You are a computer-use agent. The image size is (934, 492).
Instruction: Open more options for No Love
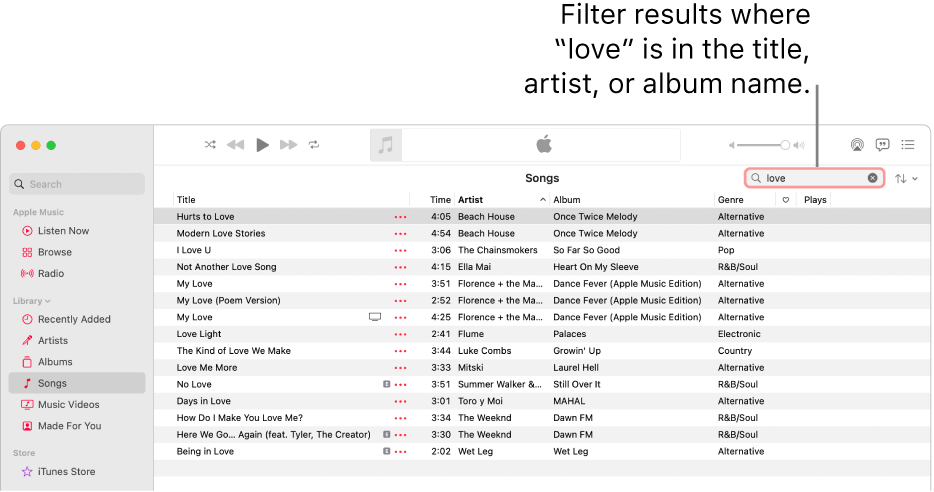pyautogui.click(x=400, y=385)
